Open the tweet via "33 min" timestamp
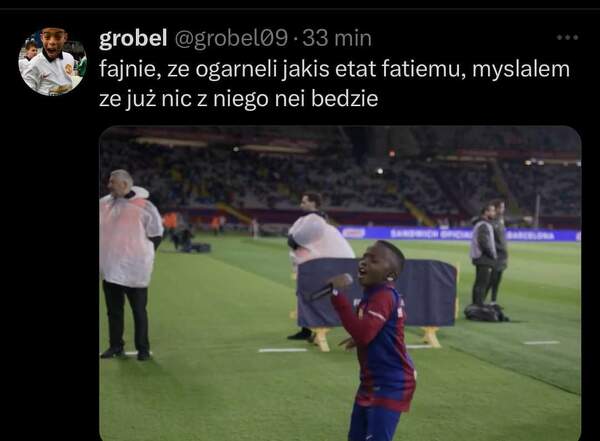The height and width of the screenshot is (441, 600). 337,39
